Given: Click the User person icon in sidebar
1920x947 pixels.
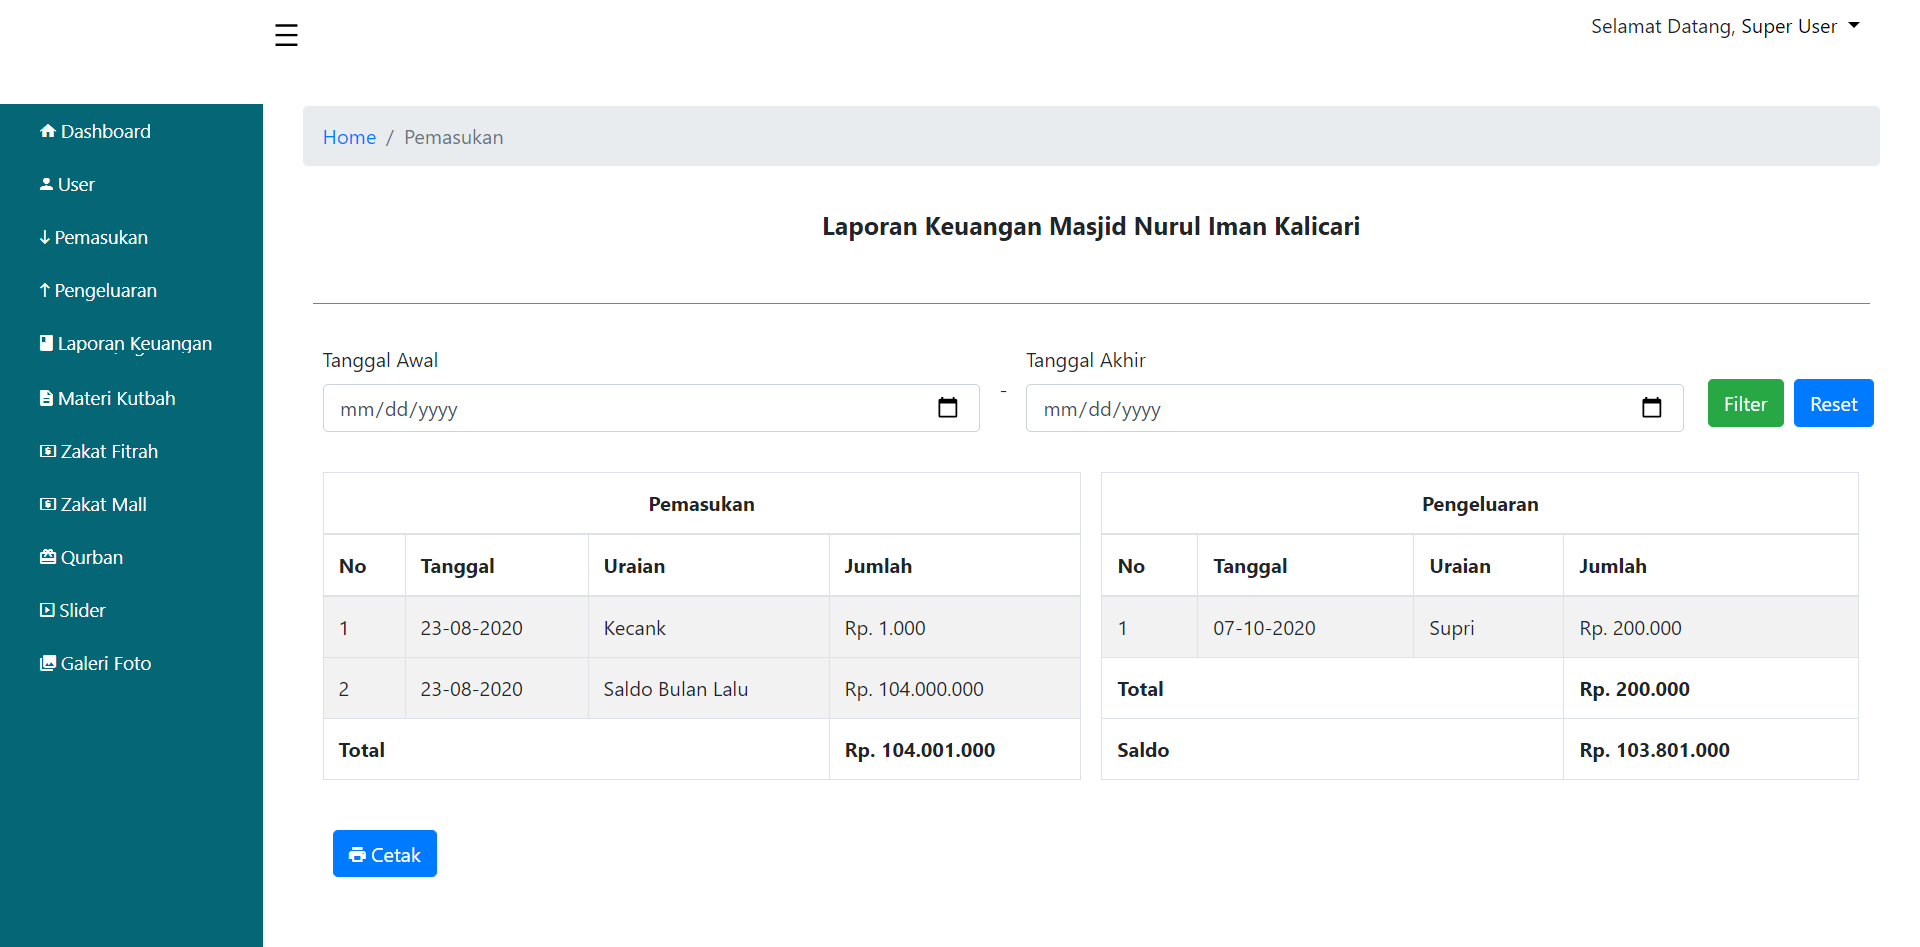Looking at the screenshot, I should point(46,184).
